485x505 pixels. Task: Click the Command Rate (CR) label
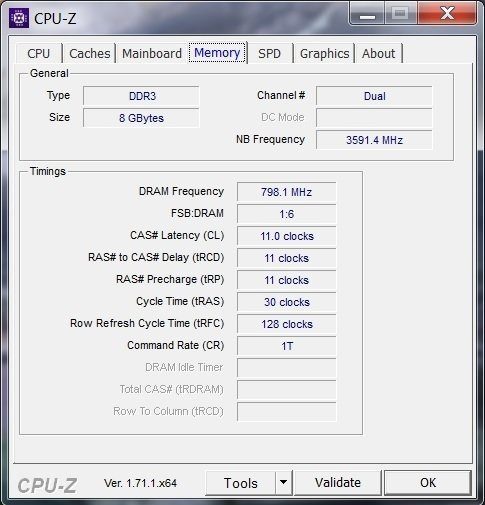176,345
